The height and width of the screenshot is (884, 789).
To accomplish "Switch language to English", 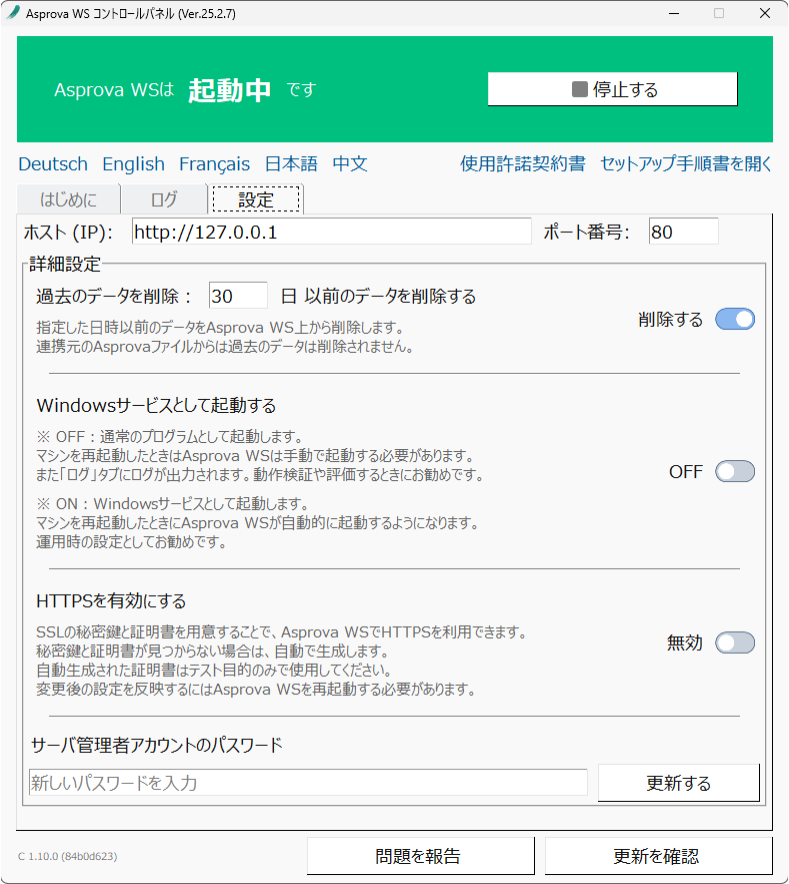I will (x=133, y=164).
